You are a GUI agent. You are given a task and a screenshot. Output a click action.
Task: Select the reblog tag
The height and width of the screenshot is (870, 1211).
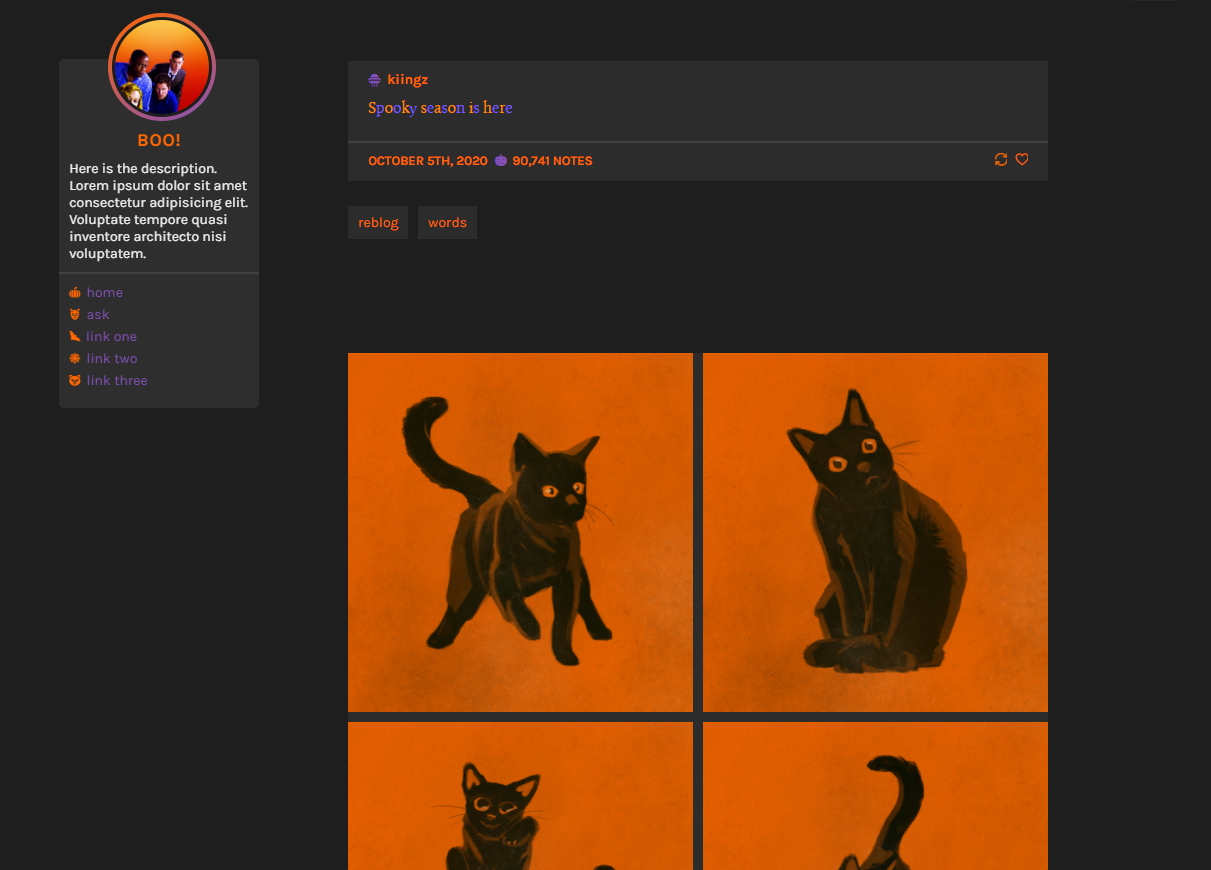pos(378,223)
